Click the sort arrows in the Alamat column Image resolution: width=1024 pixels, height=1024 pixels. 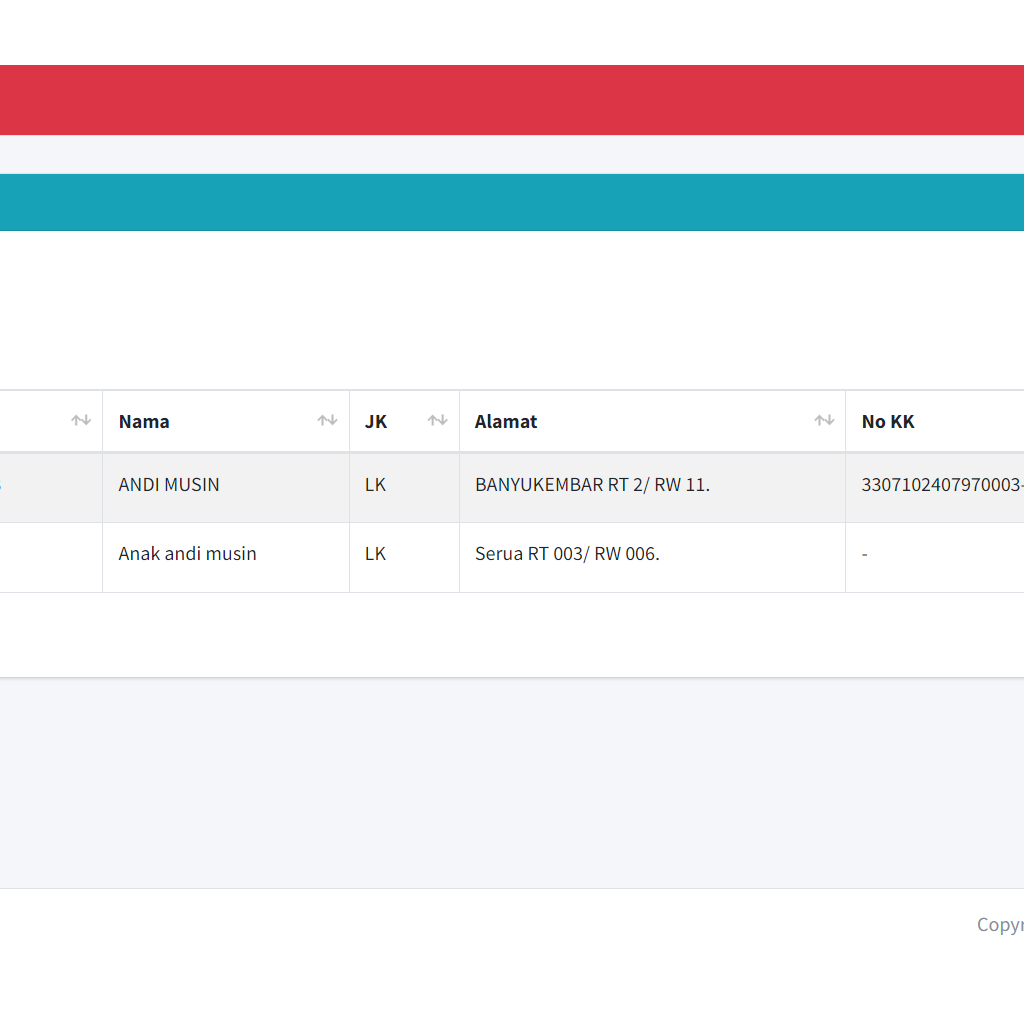point(824,421)
